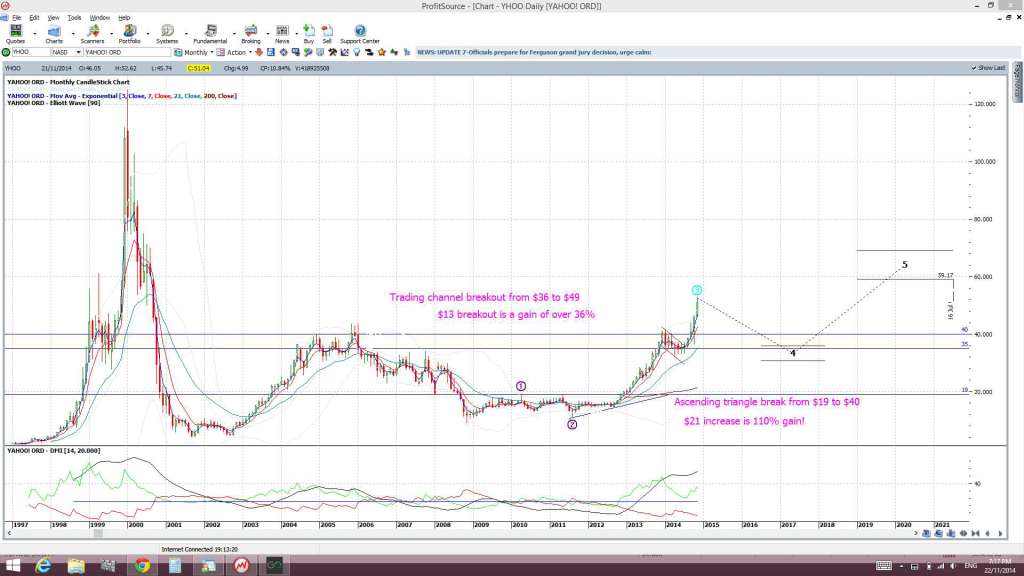Click the ENG language indicator in the tray
Screen dimensions: 1024x576
[970, 566]
